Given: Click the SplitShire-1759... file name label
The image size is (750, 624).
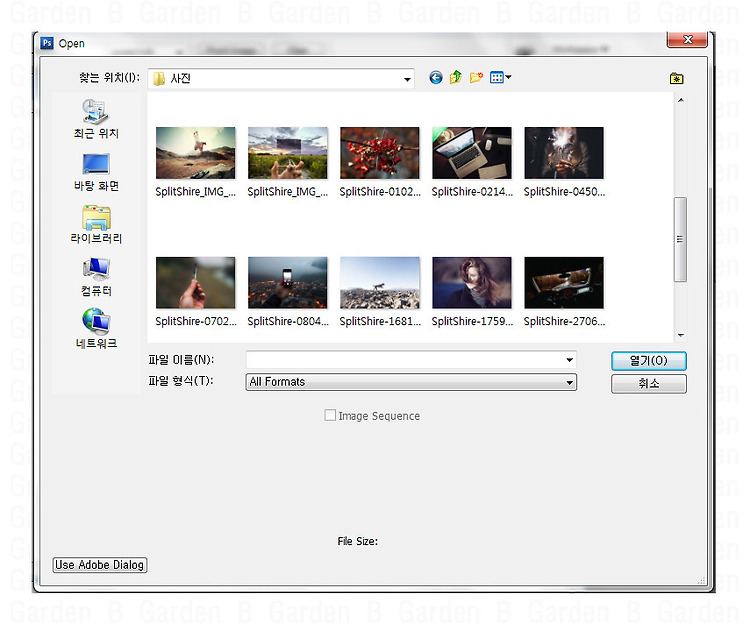Looking at the screenshot, I should [x=472, y=321].
